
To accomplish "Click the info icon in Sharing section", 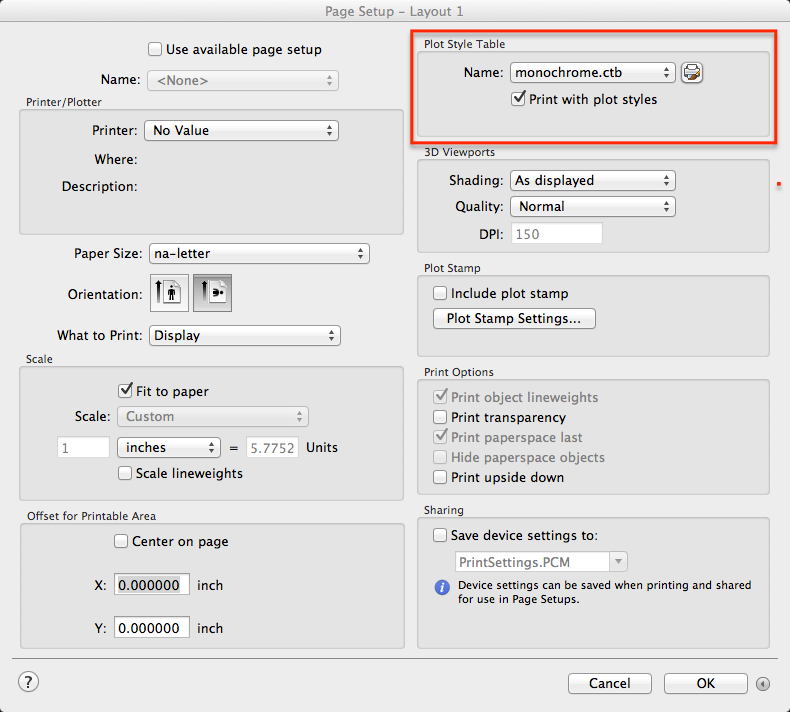I will [x=442, y=587].
